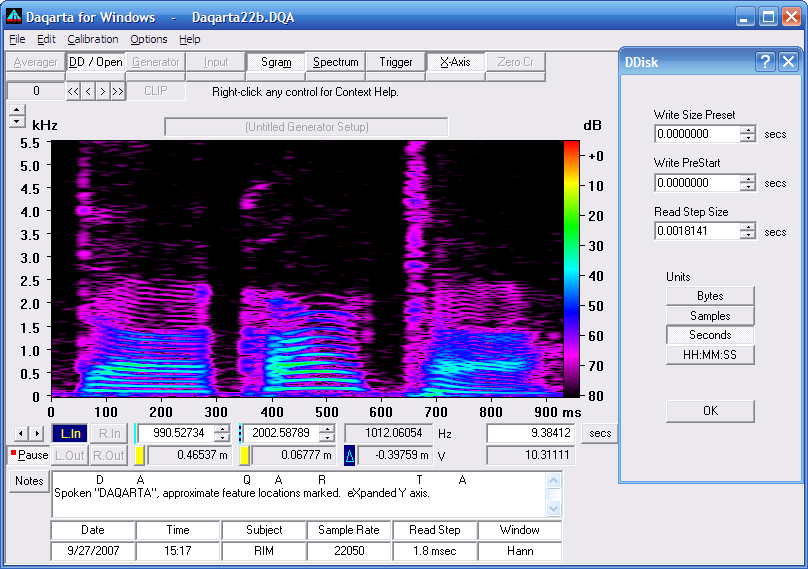Close the DDisk dialog

point(788,62)
